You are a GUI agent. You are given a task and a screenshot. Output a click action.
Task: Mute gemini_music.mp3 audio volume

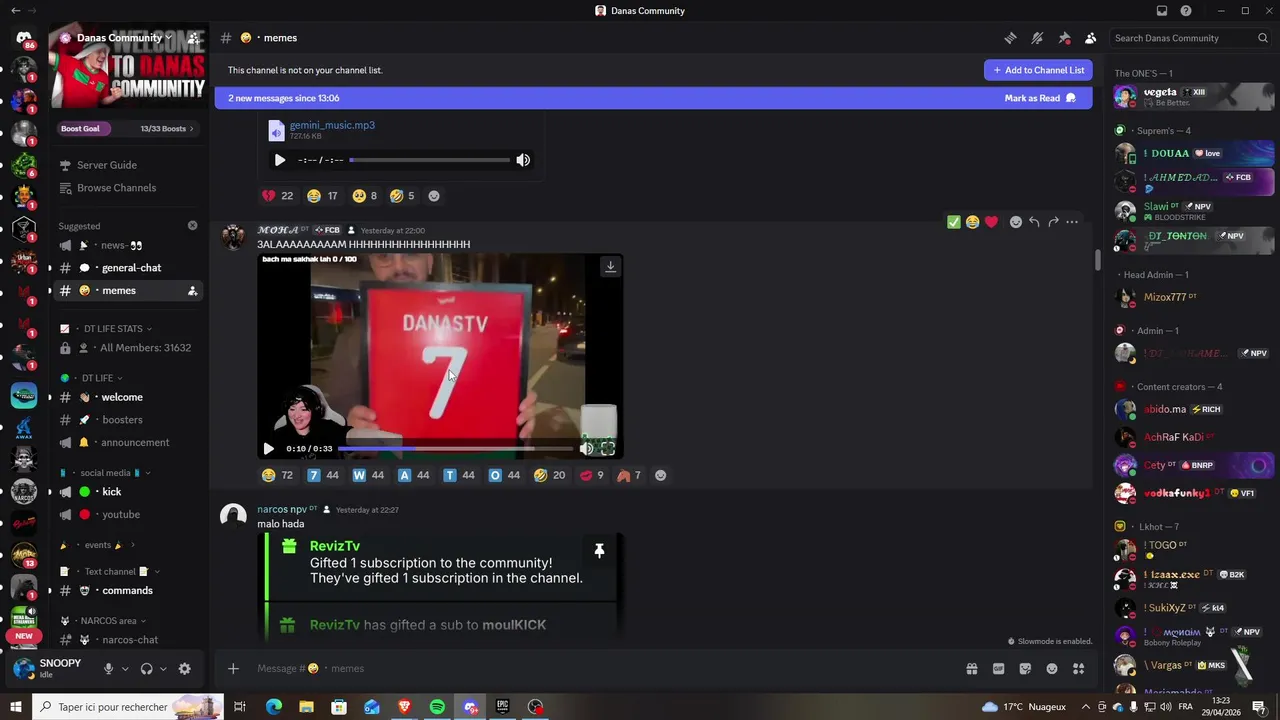[x=523, y=160]
